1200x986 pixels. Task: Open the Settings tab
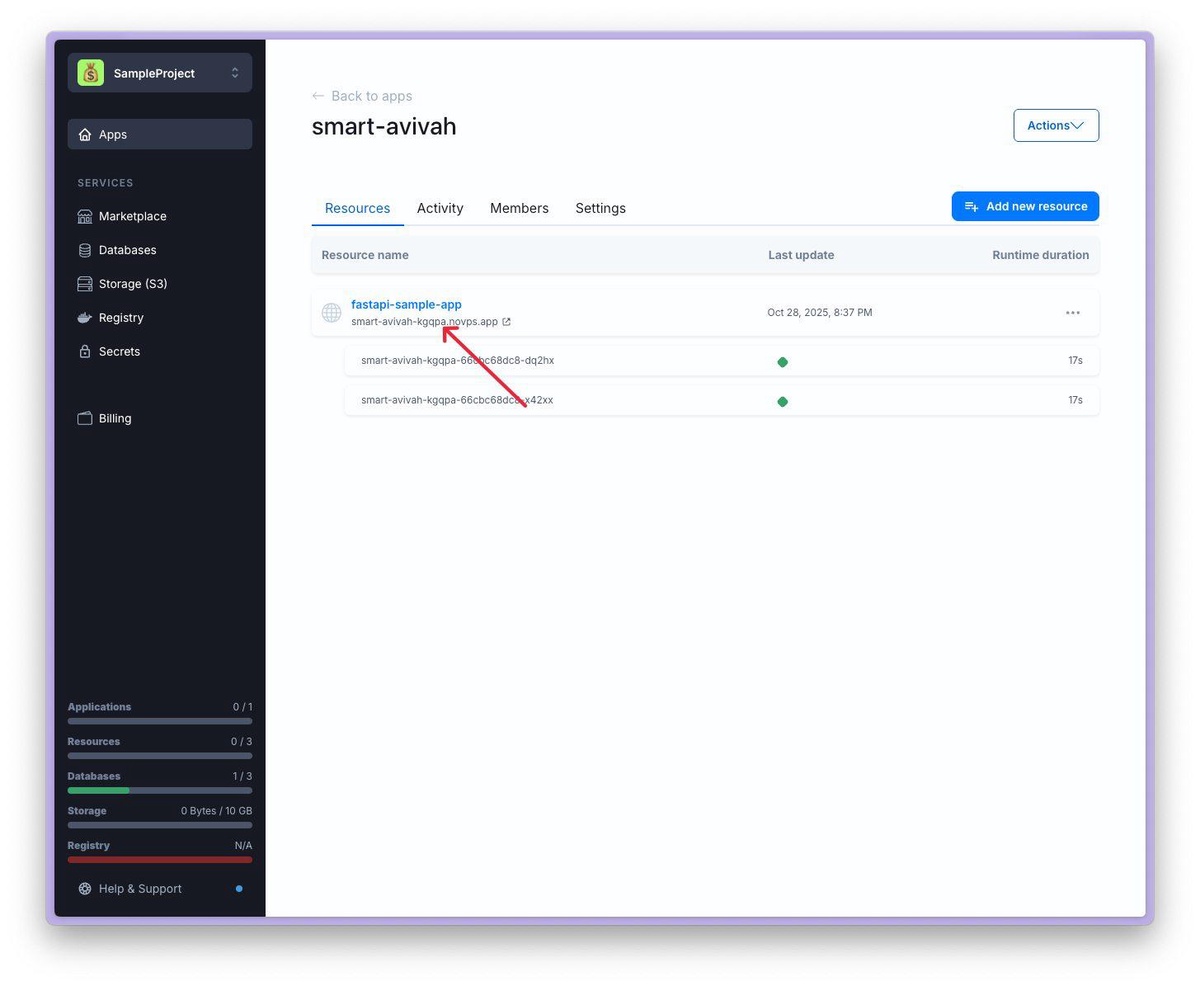tap(600, 208)
